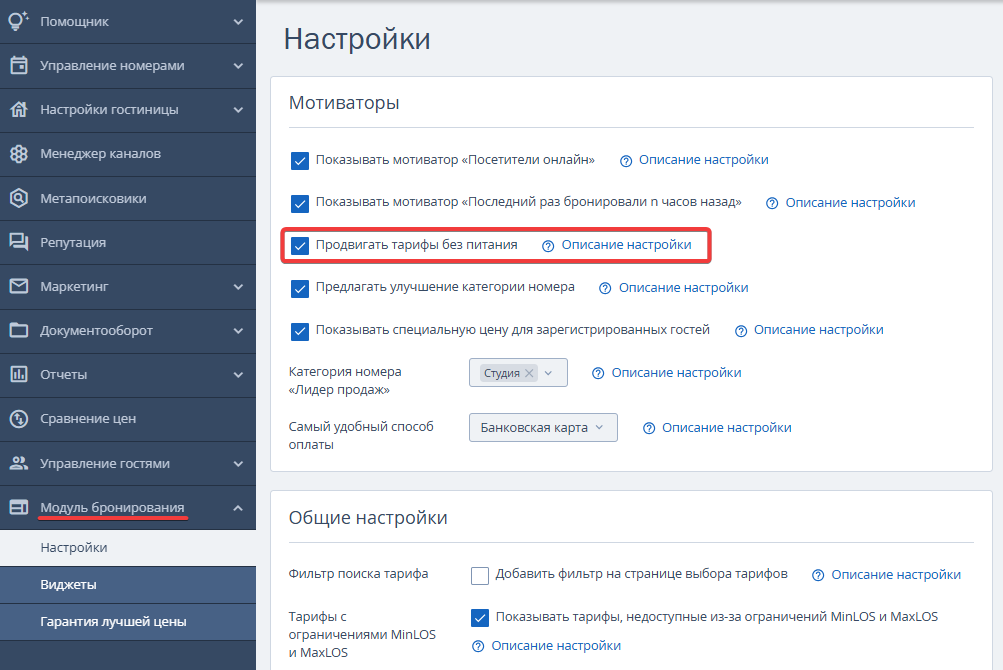Expand the Маркетинг menu chevron
Image resolution: width=1003 pixels, height=670 pixels.
point(238,287)
